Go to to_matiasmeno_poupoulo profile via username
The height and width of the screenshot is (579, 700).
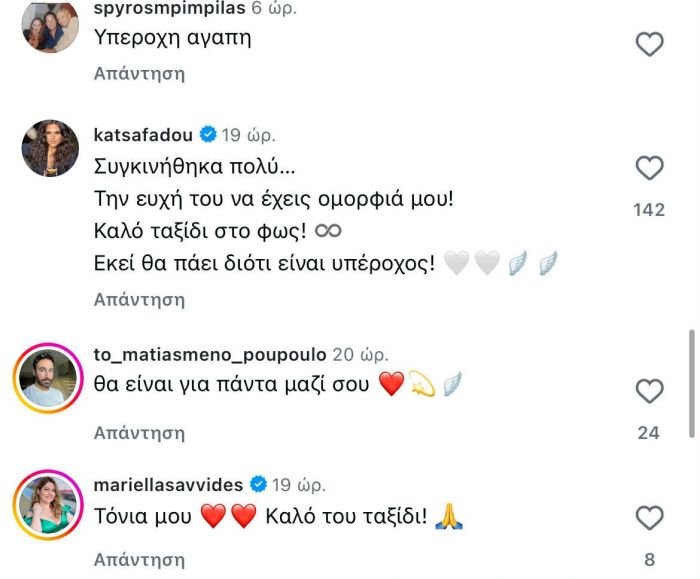coord(209,355)
